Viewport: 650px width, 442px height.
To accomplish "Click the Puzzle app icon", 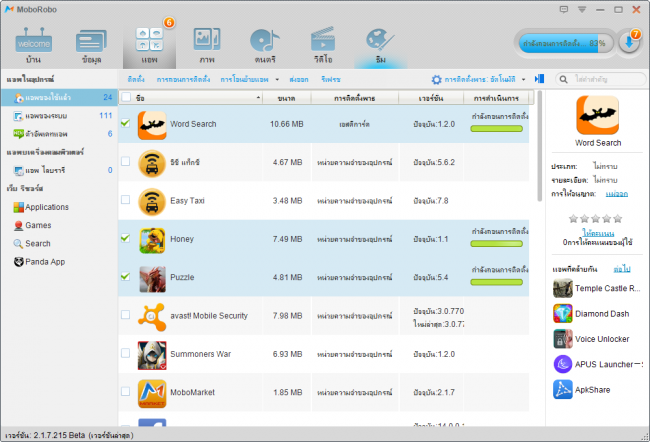I will click(x=152, y=279).
